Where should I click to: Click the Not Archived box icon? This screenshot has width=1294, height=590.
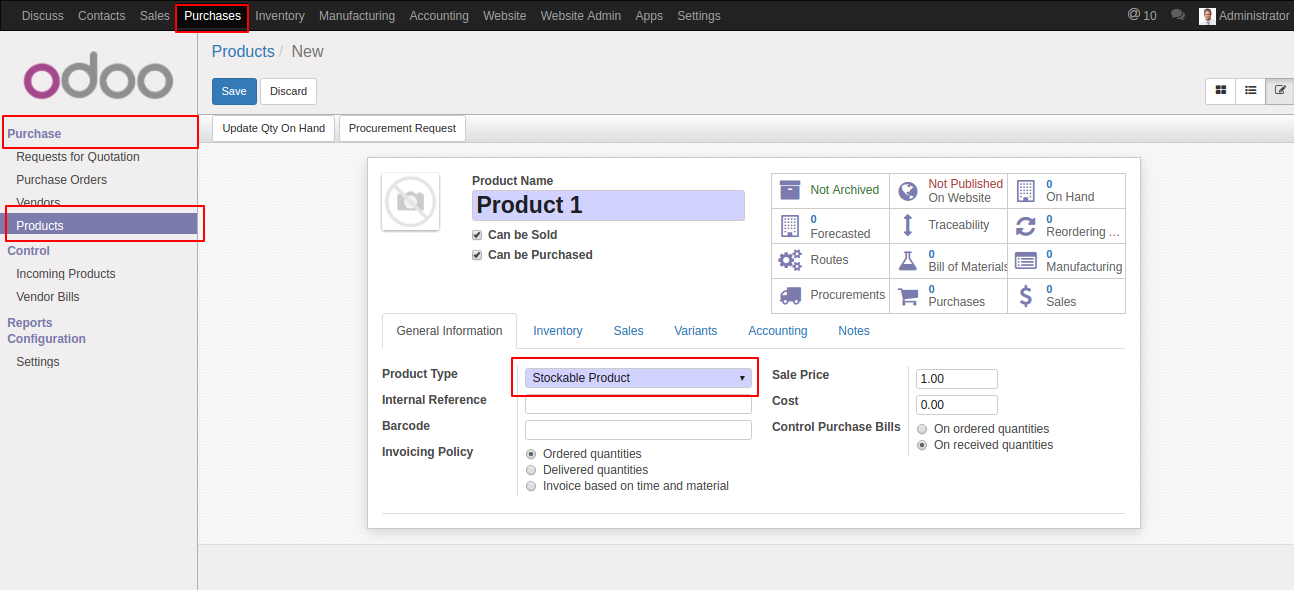[790, 190]
